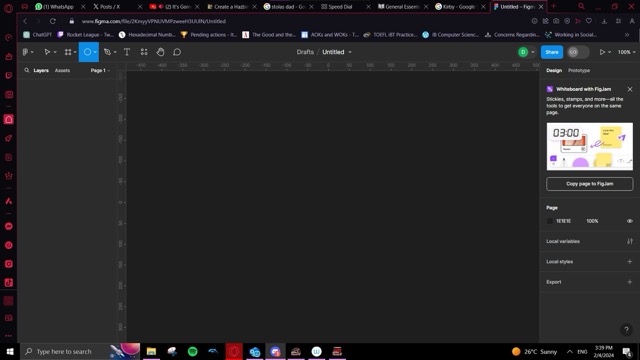Expand the Untitled file name menu

tap(337, 52)
